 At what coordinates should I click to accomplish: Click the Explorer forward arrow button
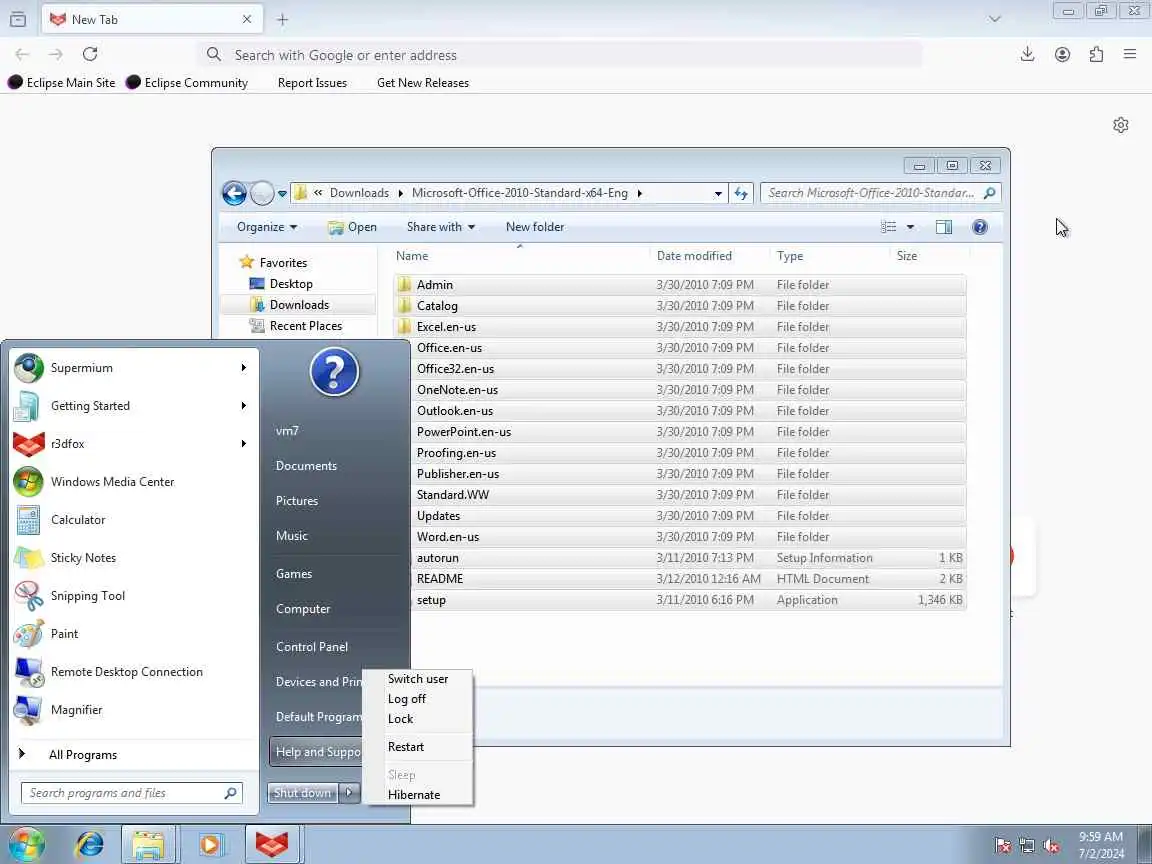pos(262,193)
